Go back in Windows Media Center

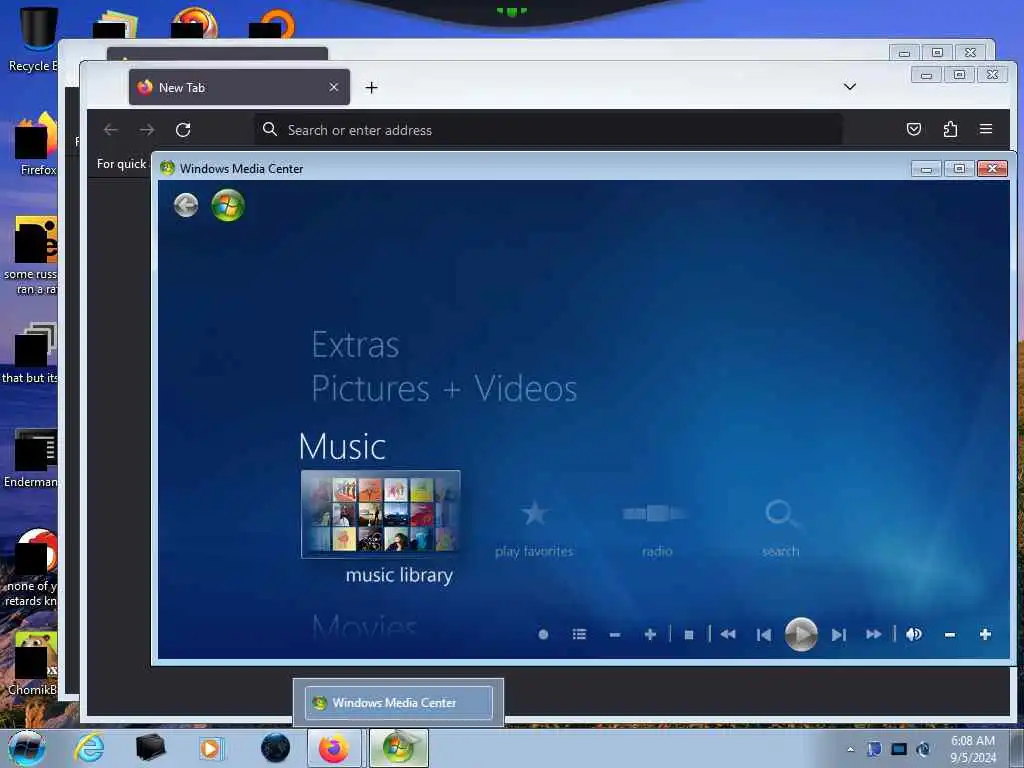[186, 206]
